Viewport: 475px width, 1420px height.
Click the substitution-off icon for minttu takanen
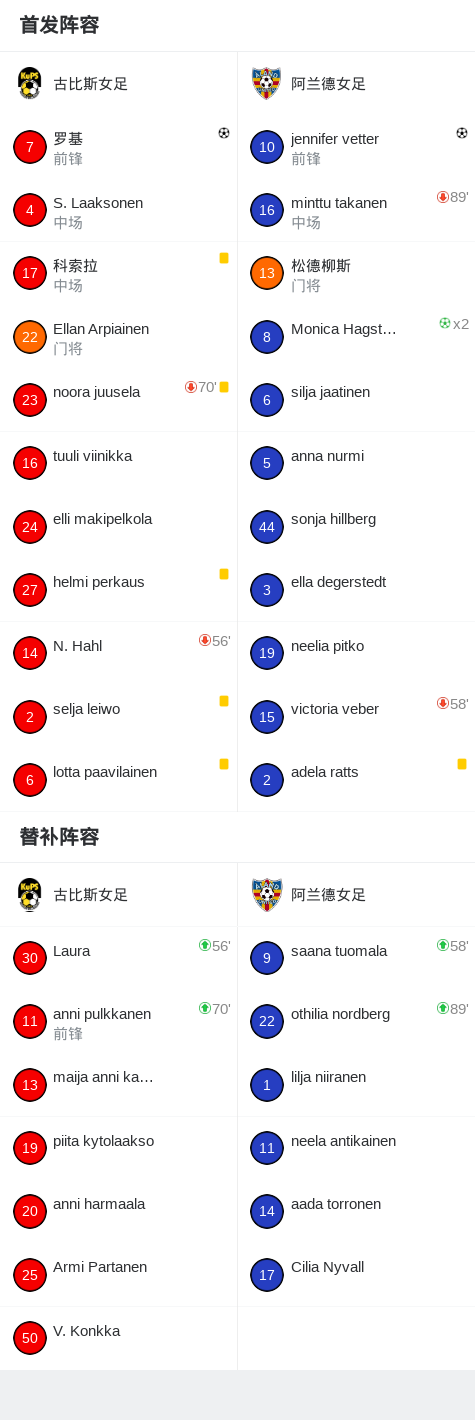[x=443, y=197]
